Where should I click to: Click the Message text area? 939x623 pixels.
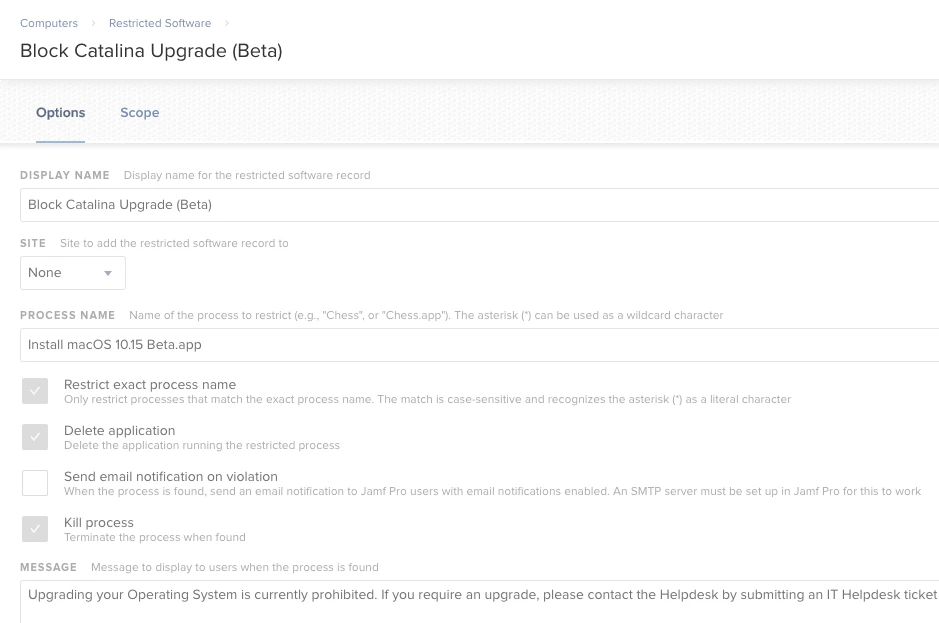coord(479,601)
